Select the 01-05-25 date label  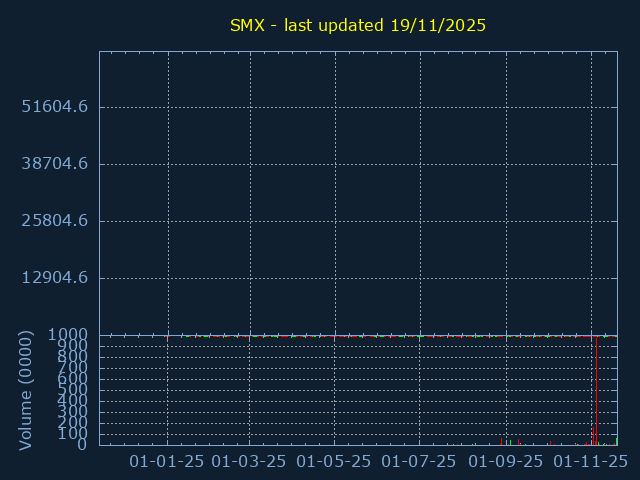click(x=335, y=461)
